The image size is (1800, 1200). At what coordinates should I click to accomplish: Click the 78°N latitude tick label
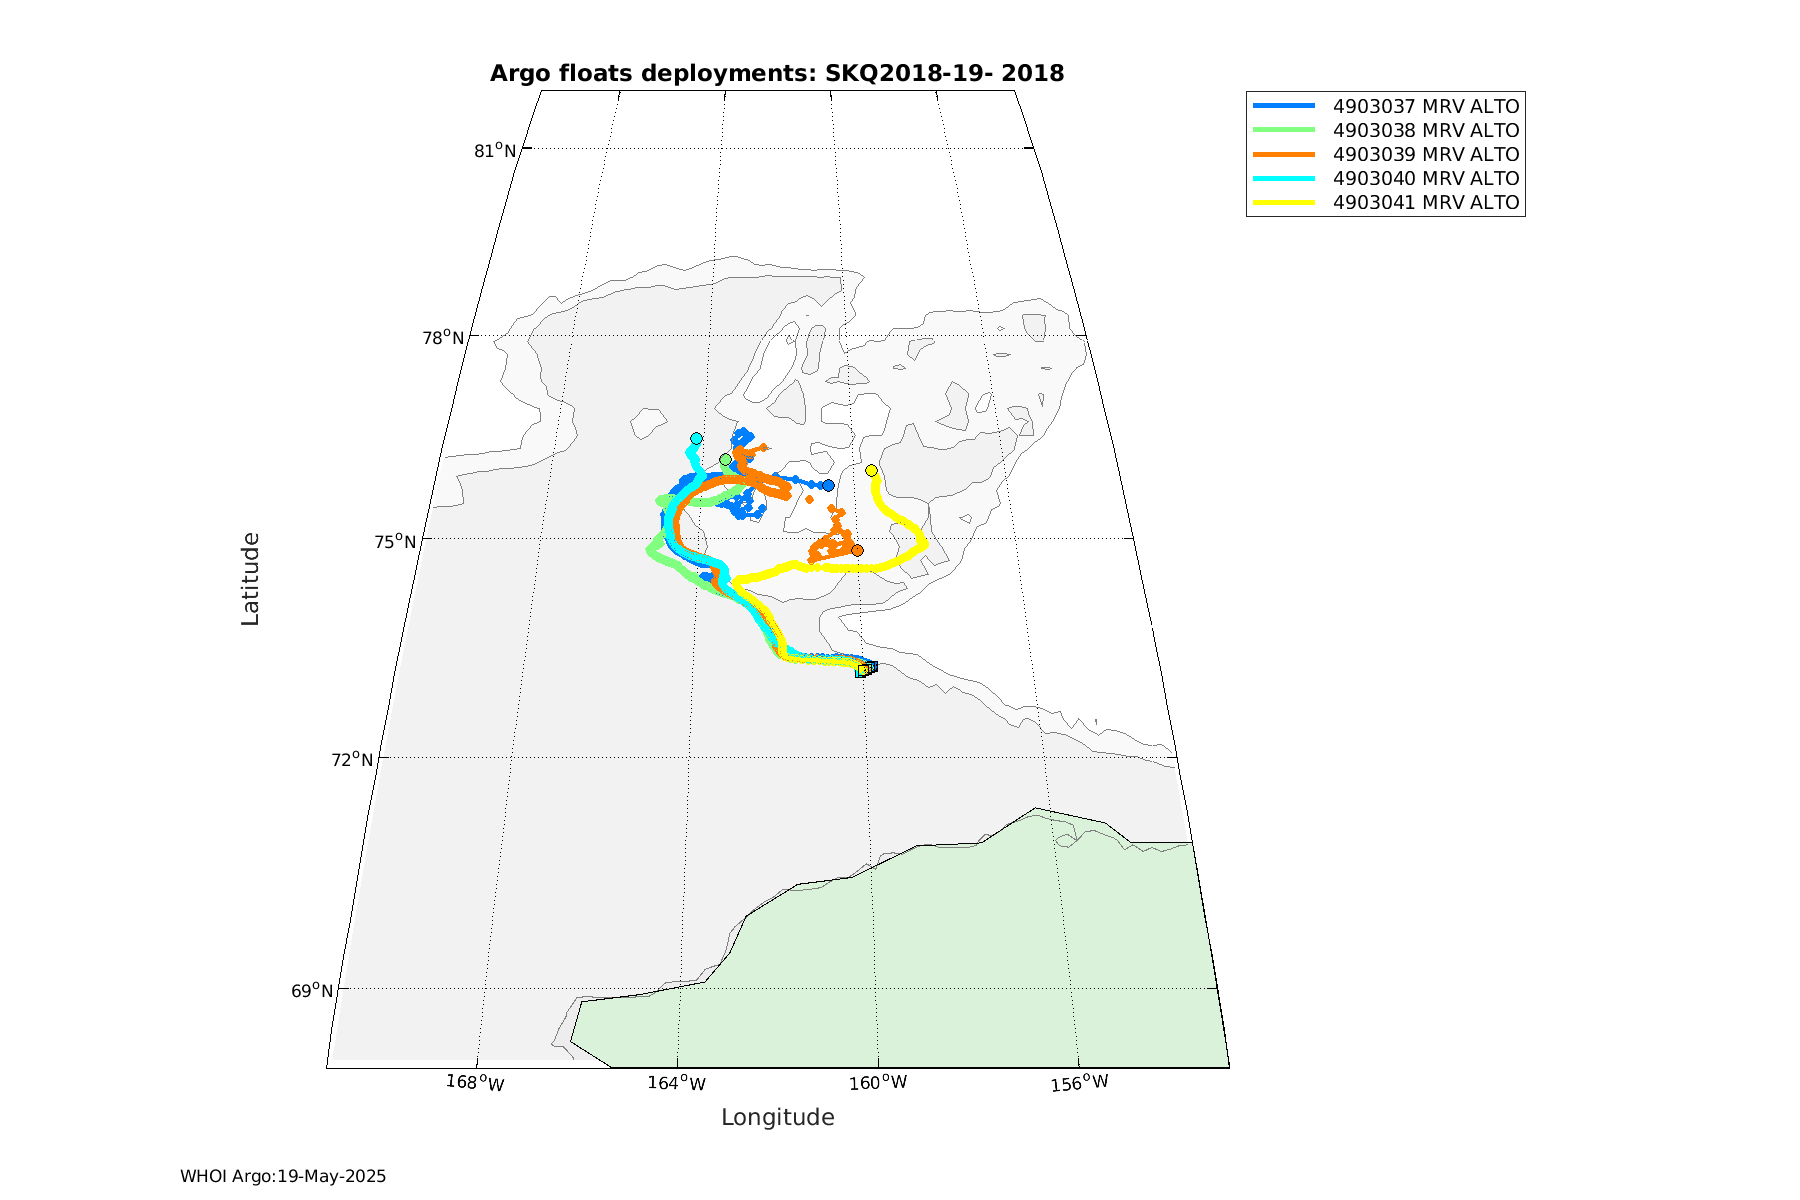tap(443, 337)
